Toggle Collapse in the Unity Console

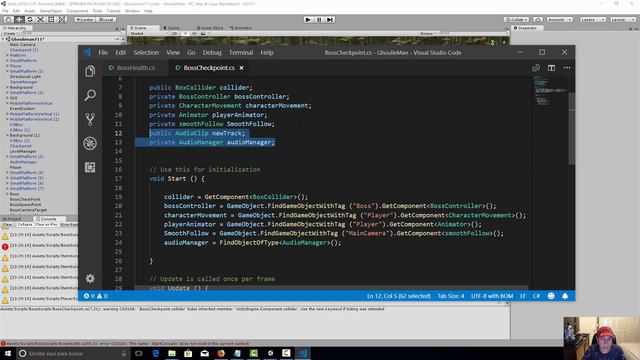[24, 224]
